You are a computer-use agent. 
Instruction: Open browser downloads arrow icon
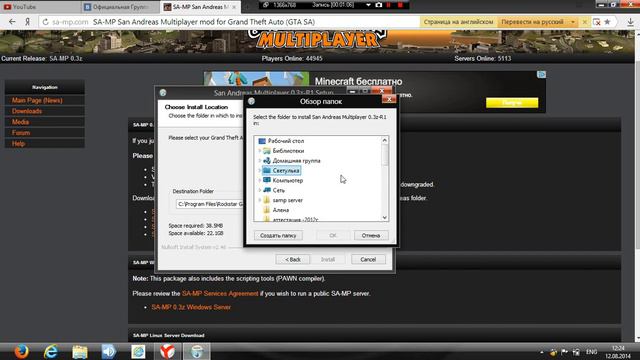pos(631,22)
